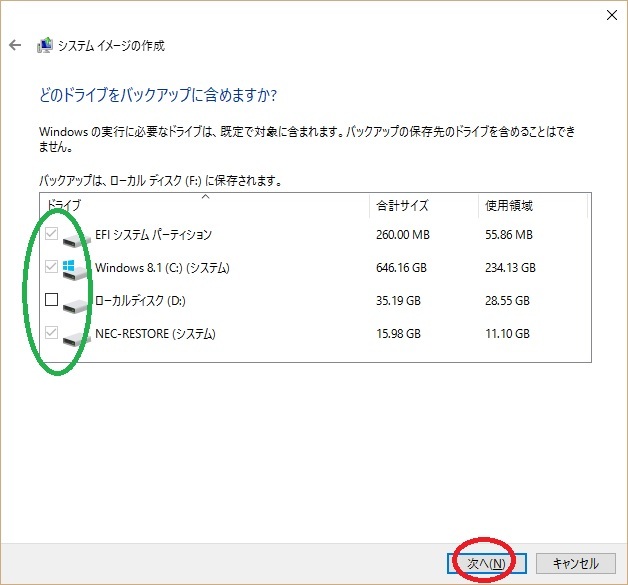This screenshot has height=585, width=628.
Task: Check the ローカルディスク (D:) checkbox
Action: pyautogui.click(x=51, y=299)
